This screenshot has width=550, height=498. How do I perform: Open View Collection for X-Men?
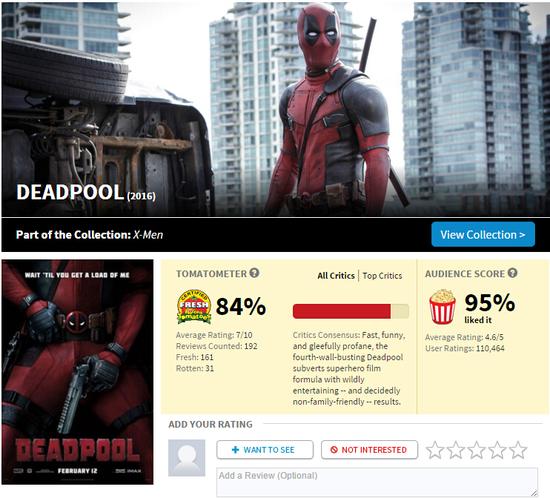tap(483, 234)
